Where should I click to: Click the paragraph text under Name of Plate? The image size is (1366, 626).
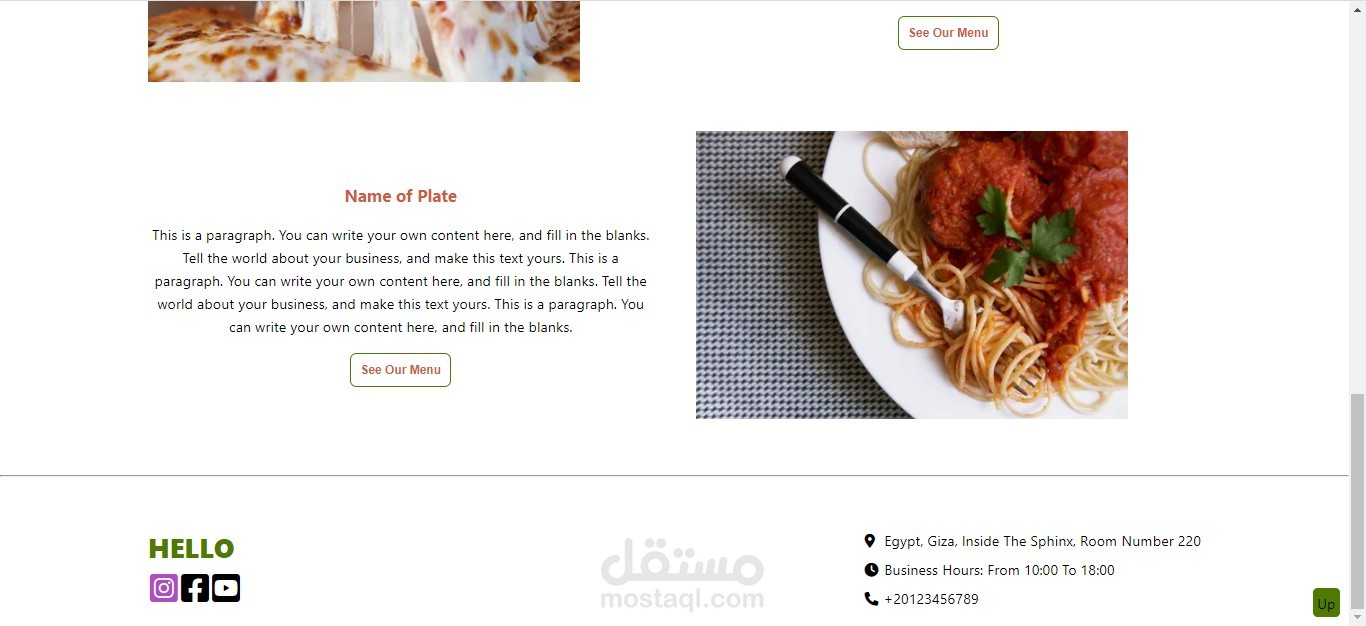coord(401,281)
